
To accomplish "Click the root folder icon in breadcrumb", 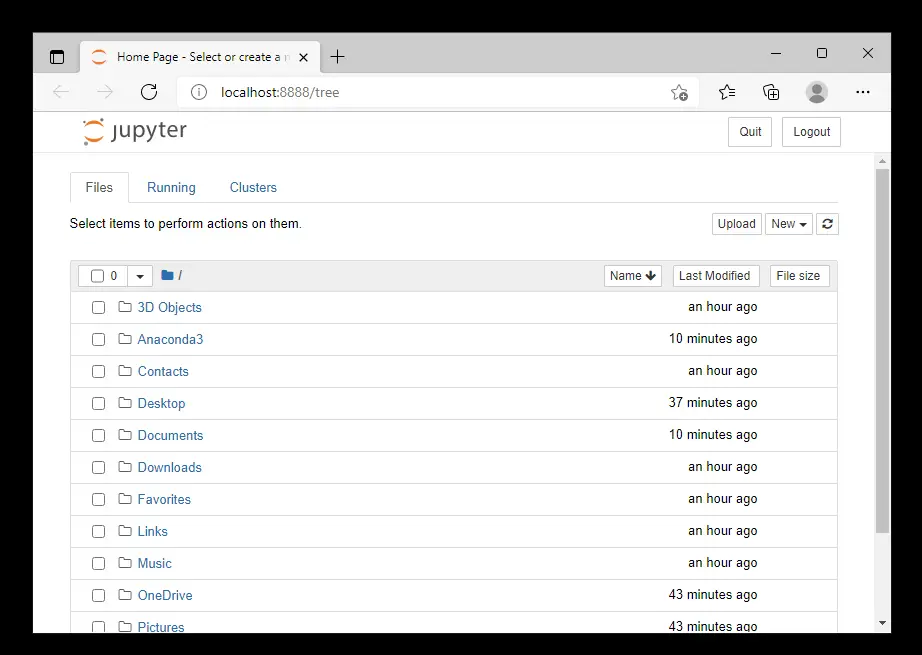I will tap(167, 276).
